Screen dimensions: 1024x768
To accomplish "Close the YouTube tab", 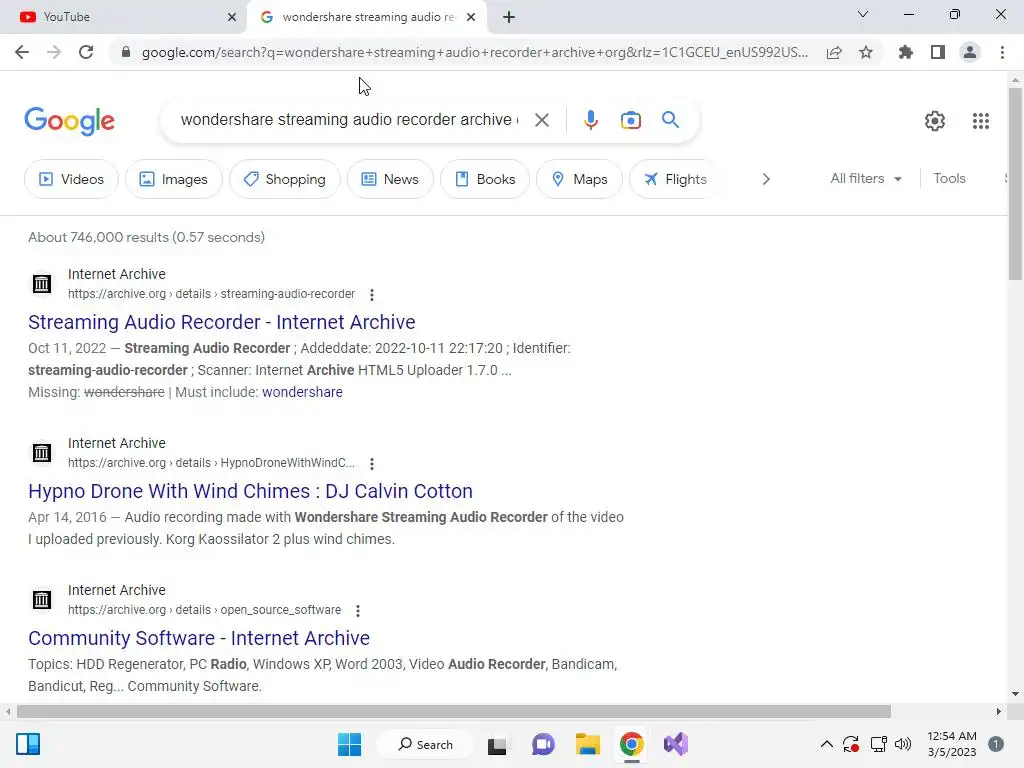I will click(x=231, y=17).
